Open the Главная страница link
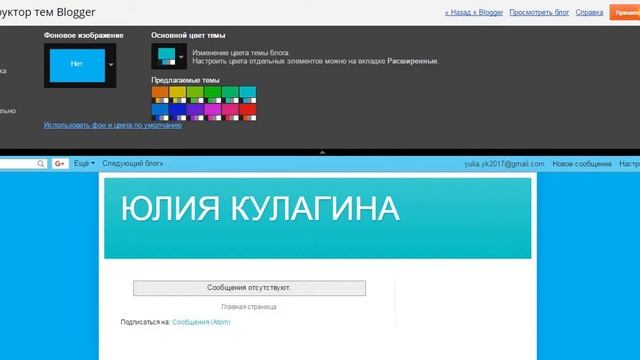The width and height of the screenshot is (640, 360). (x=249, y=307)
